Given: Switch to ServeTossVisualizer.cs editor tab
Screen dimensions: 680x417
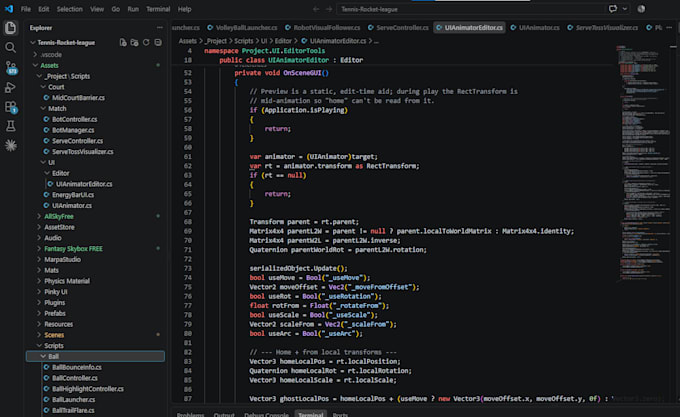Looking at the screenshot, I should [602, 28].
